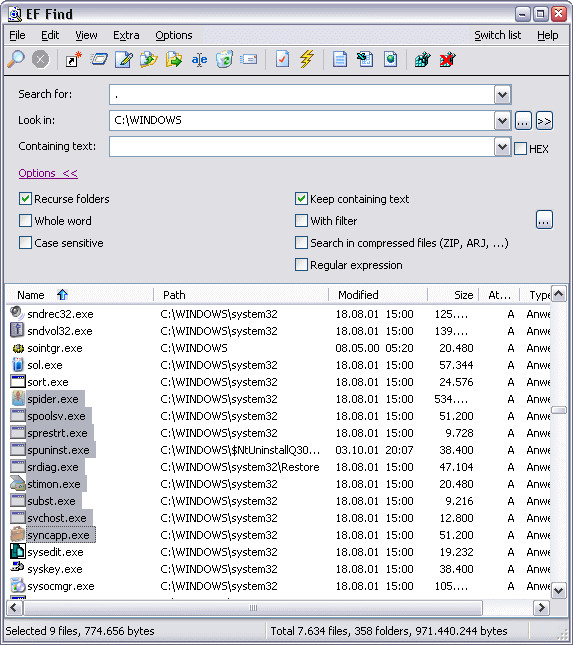Select the sysocmgr.exe row
The image size is (573, 645).
[x=280, y=586]
